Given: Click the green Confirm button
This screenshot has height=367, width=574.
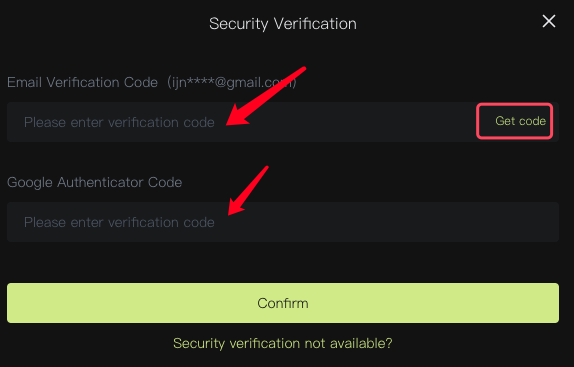Looking at the screenshot, I should pyautogui.click(x=283, y=303).
